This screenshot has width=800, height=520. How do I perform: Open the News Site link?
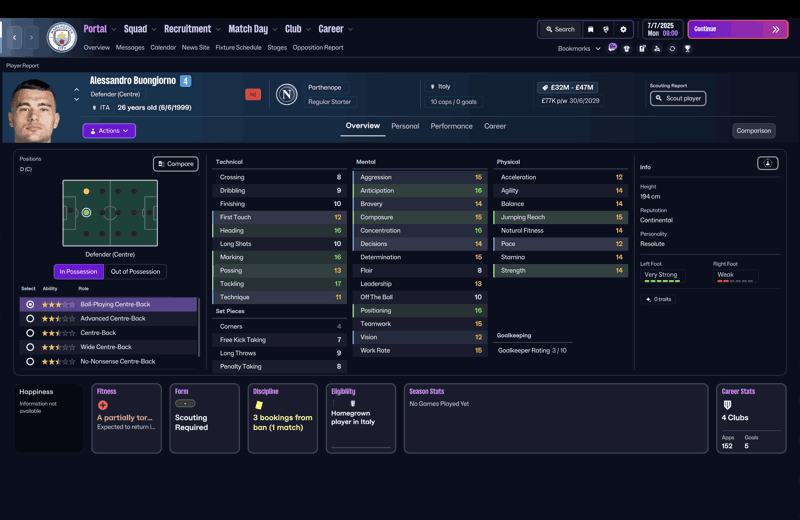[x=195, y=47]
